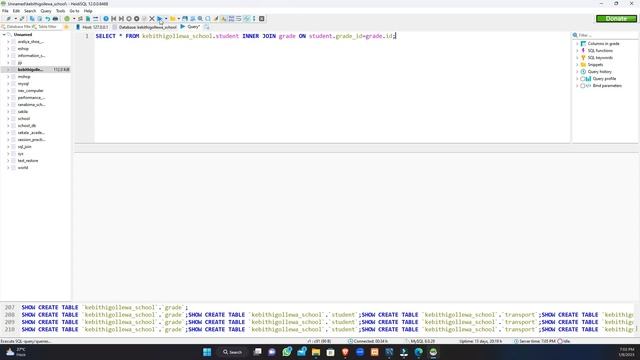Viewport: 640px width, 360px height.
Task: Select SQL keywords helper item
Action: click(x=600, y=58)
